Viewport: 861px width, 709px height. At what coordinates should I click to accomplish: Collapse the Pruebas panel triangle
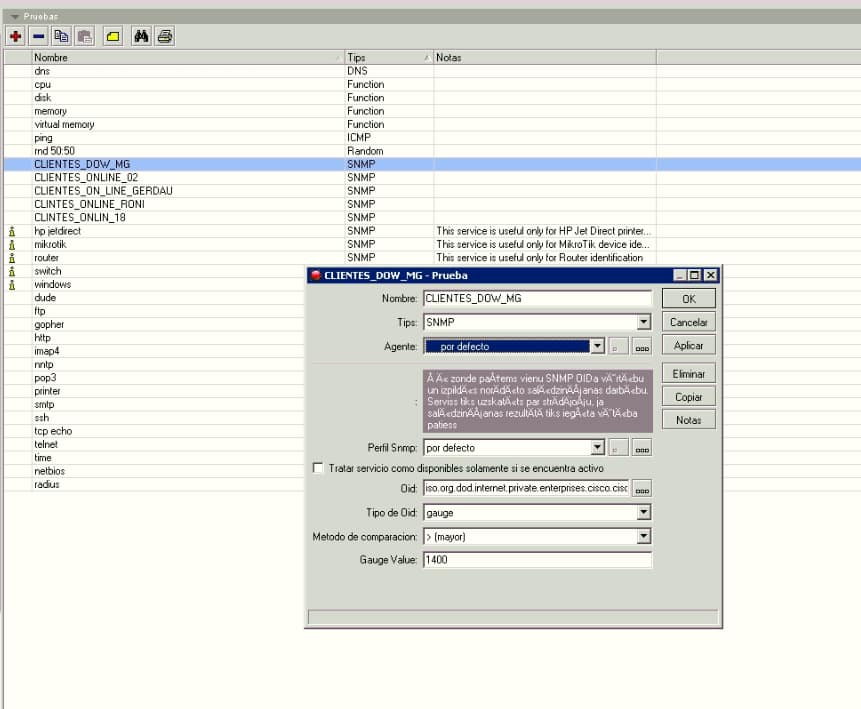click(14, 17)
